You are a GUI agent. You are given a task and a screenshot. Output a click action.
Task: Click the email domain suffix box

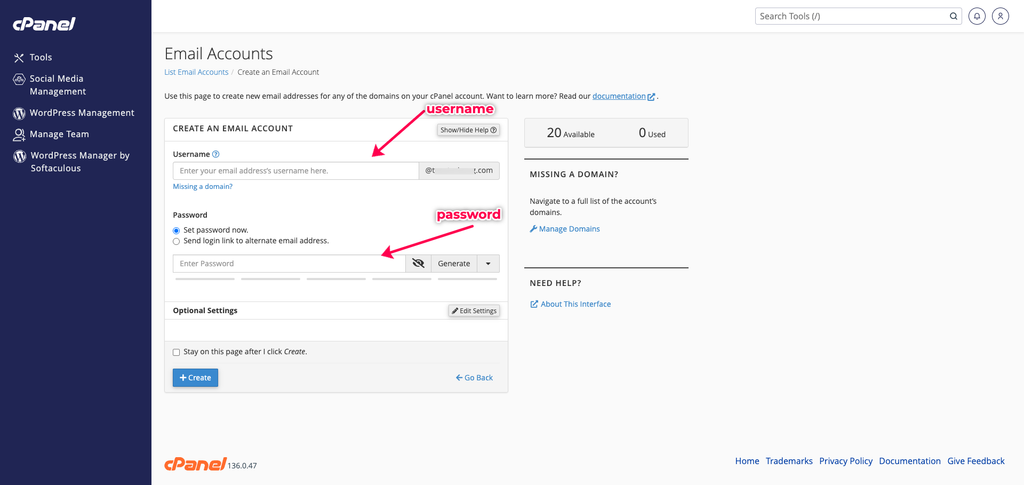point(459,170)
